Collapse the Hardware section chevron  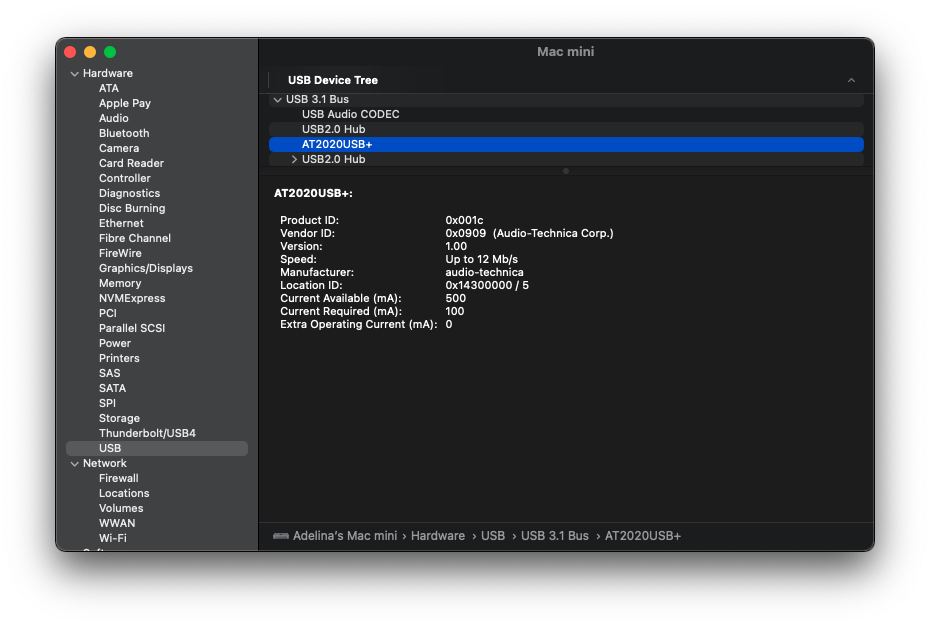click(x=74, y=74)
